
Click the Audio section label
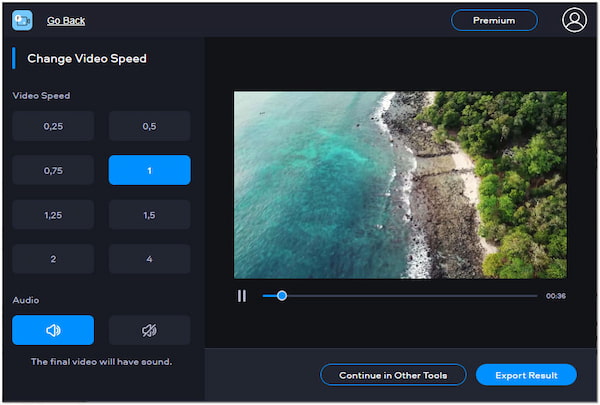[x=26, y=300]
